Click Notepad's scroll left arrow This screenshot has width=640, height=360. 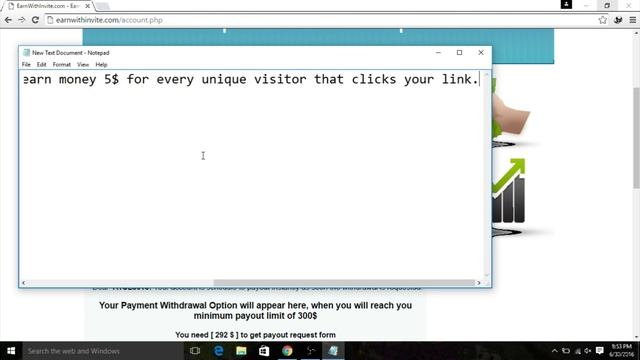coord(24,283)
